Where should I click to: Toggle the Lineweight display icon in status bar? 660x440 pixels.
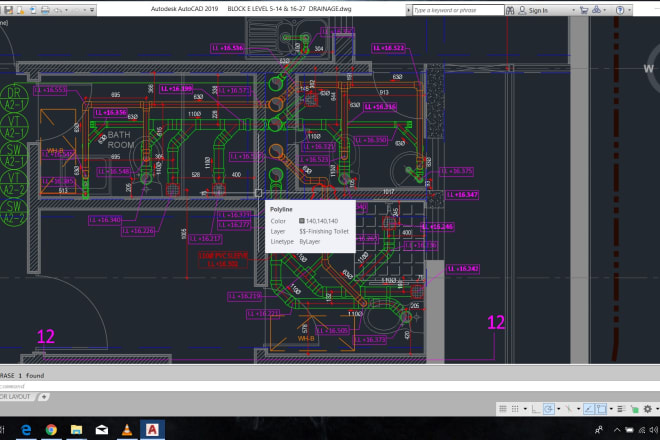tap(621, 408)
